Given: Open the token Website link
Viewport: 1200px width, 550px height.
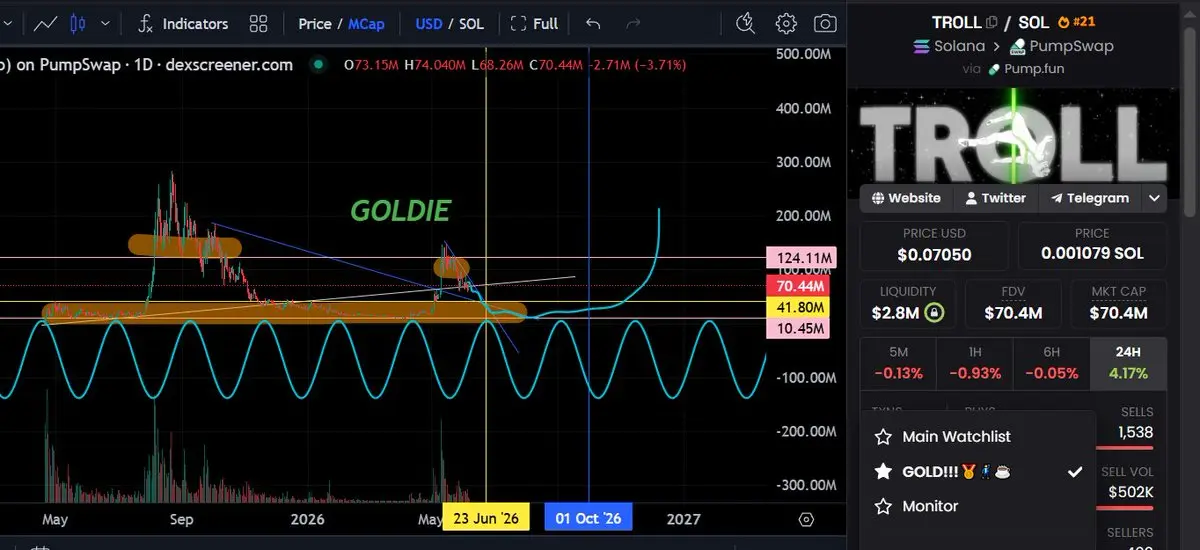Looking at the screenshot, I should (906, 198).
